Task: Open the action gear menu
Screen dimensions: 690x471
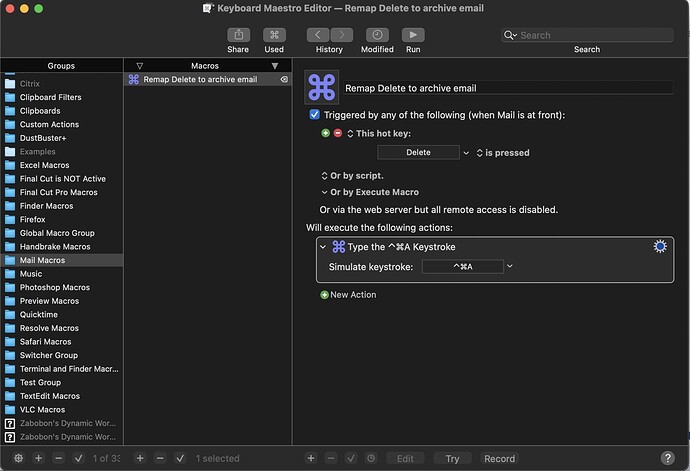Action: pos(660,247)
